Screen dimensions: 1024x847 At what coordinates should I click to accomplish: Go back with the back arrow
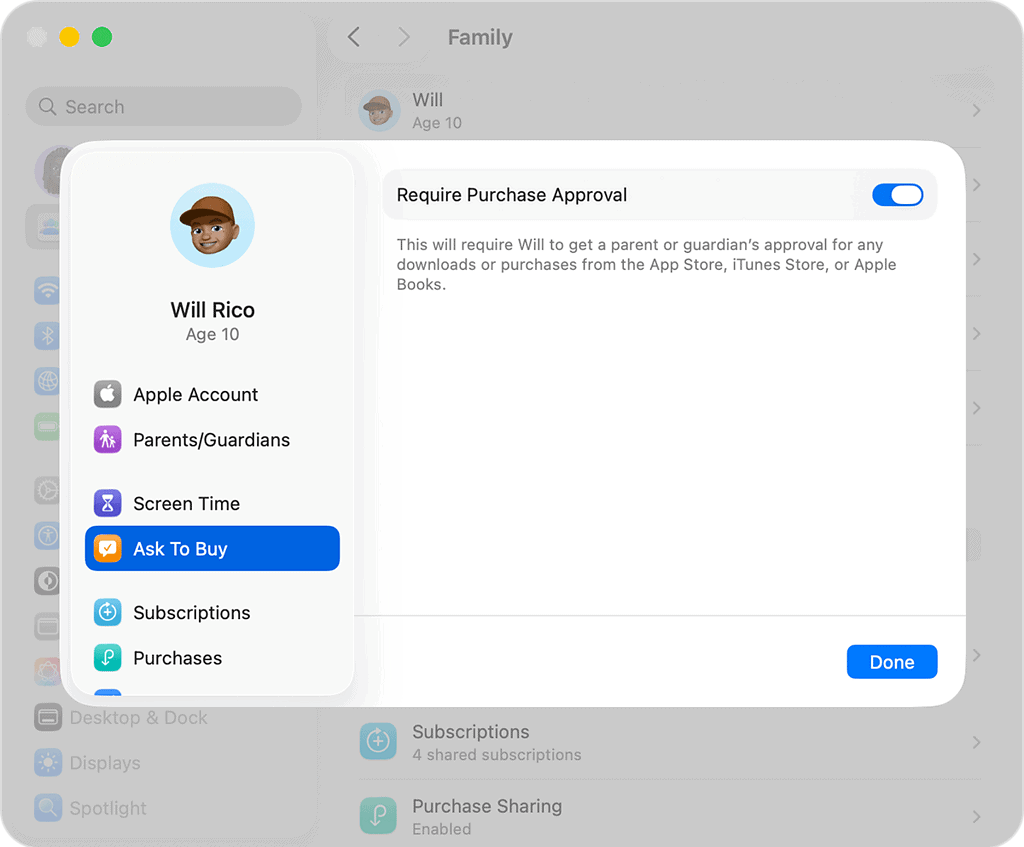354,37
